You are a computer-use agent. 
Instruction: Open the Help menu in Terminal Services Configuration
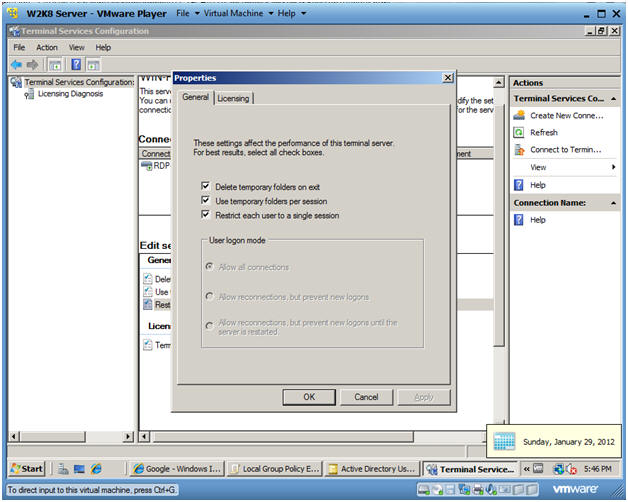[x=103, y=47]
